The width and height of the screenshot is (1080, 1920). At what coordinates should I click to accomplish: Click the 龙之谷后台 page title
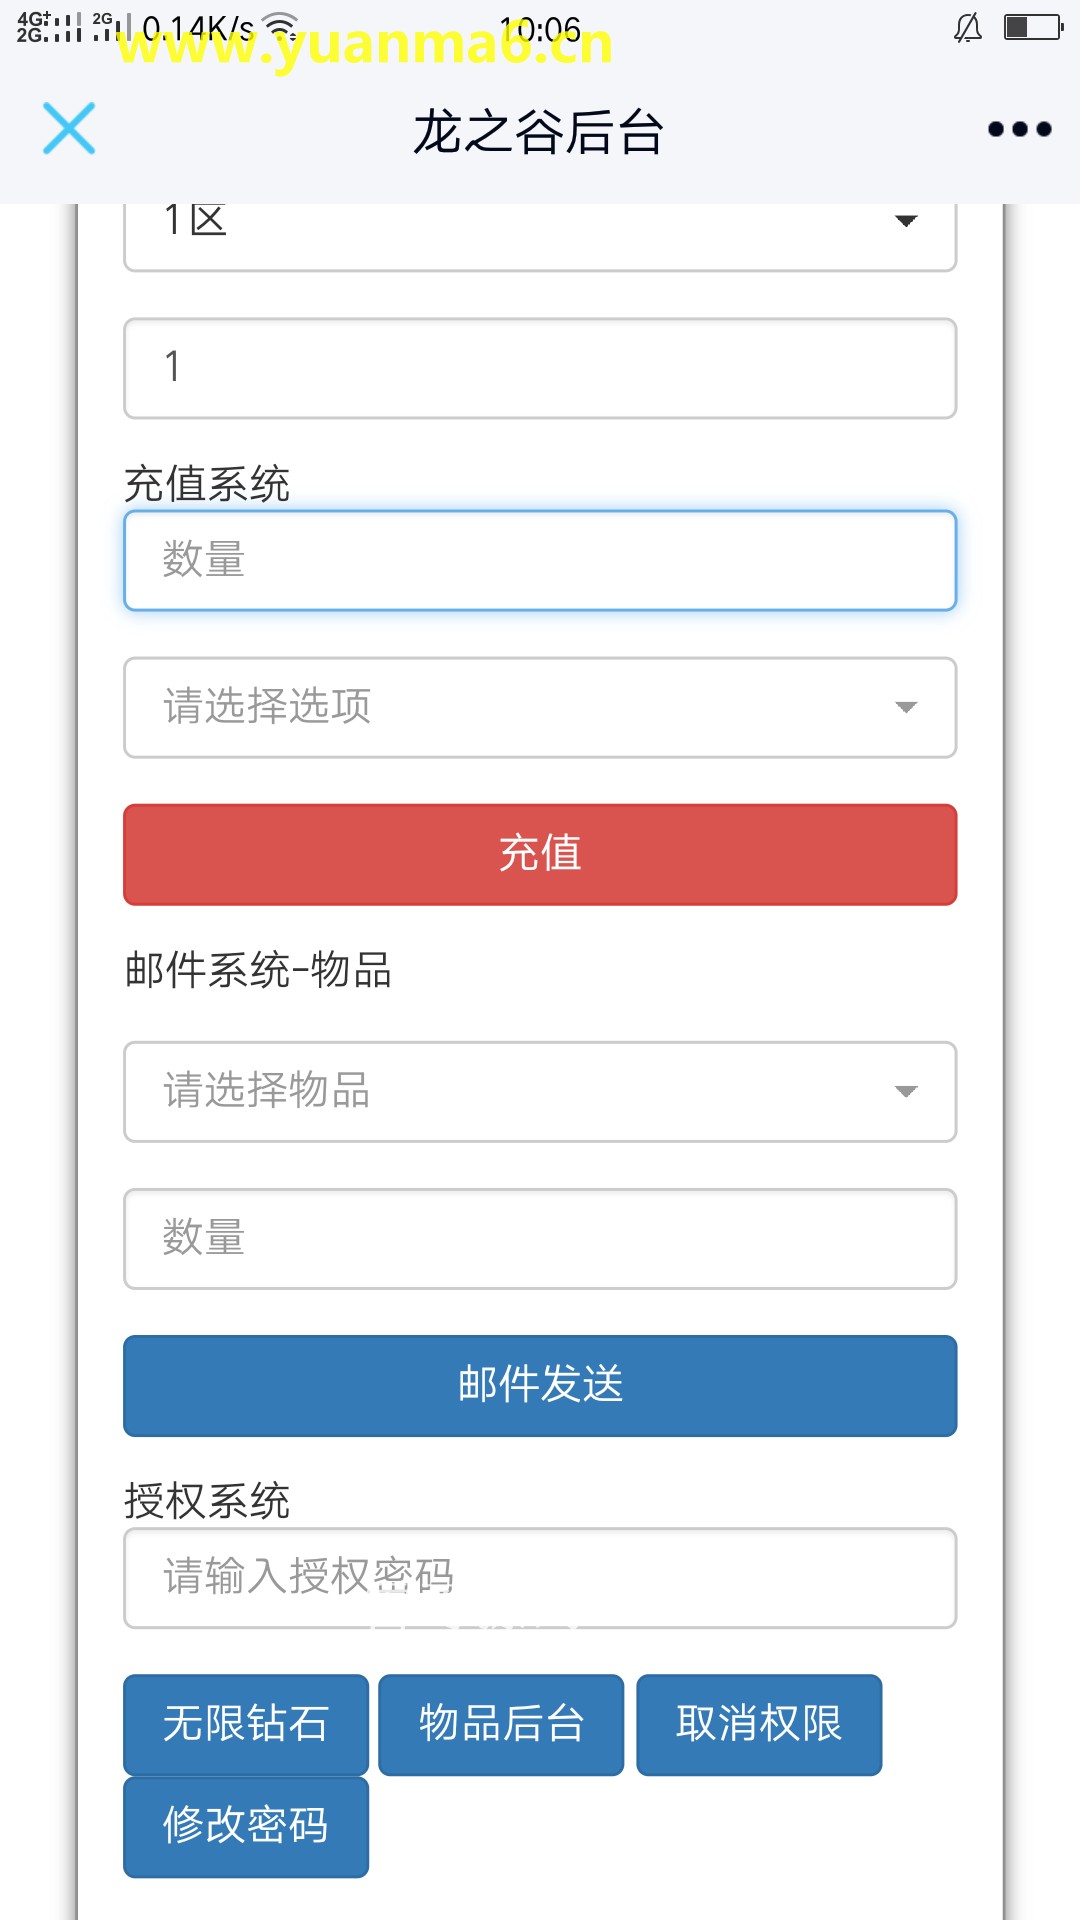(539, 131)
